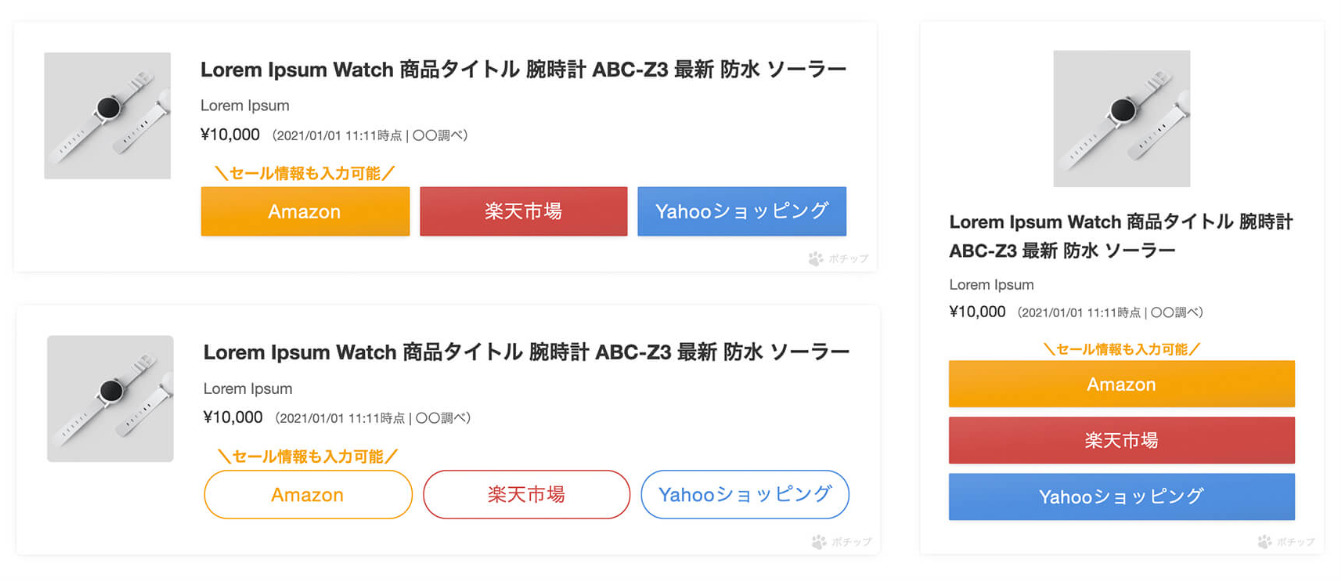Click the ポチップ paw icon in bottom-left card
The width and height of the screenshot is (1341, 581).
(x=819, y=542)
